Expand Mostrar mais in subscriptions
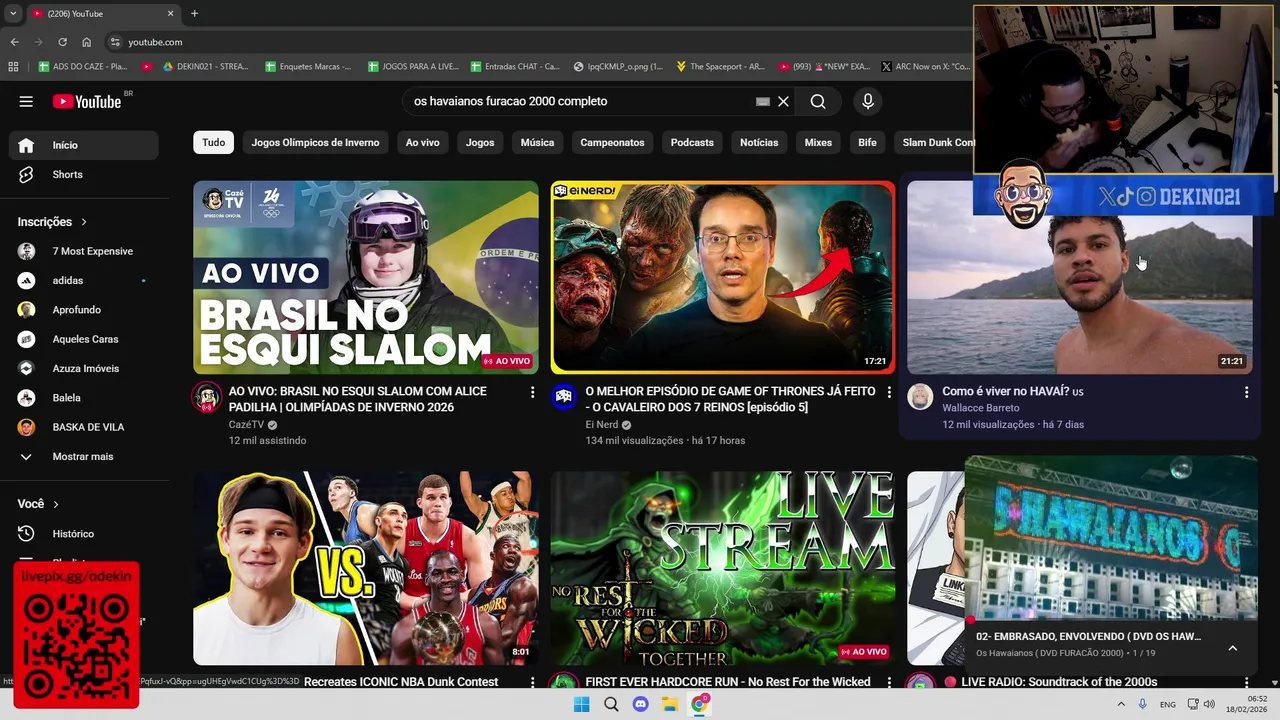Image resolution: width=1280 pixels, height=720 pixels. coord(84,456)
